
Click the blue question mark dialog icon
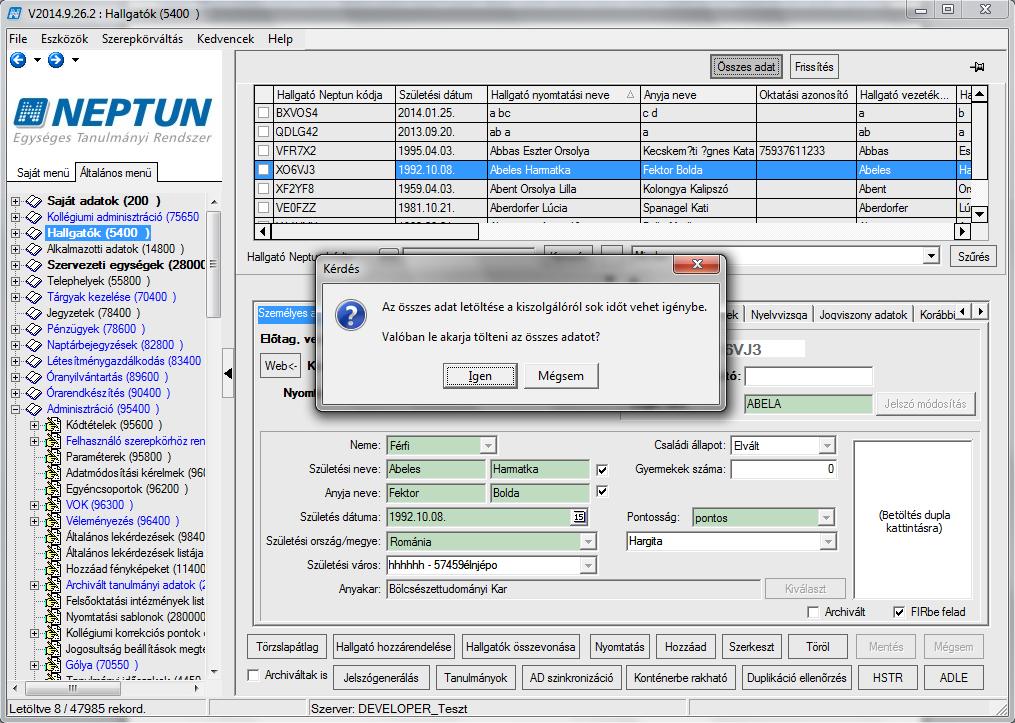point(351,315)
